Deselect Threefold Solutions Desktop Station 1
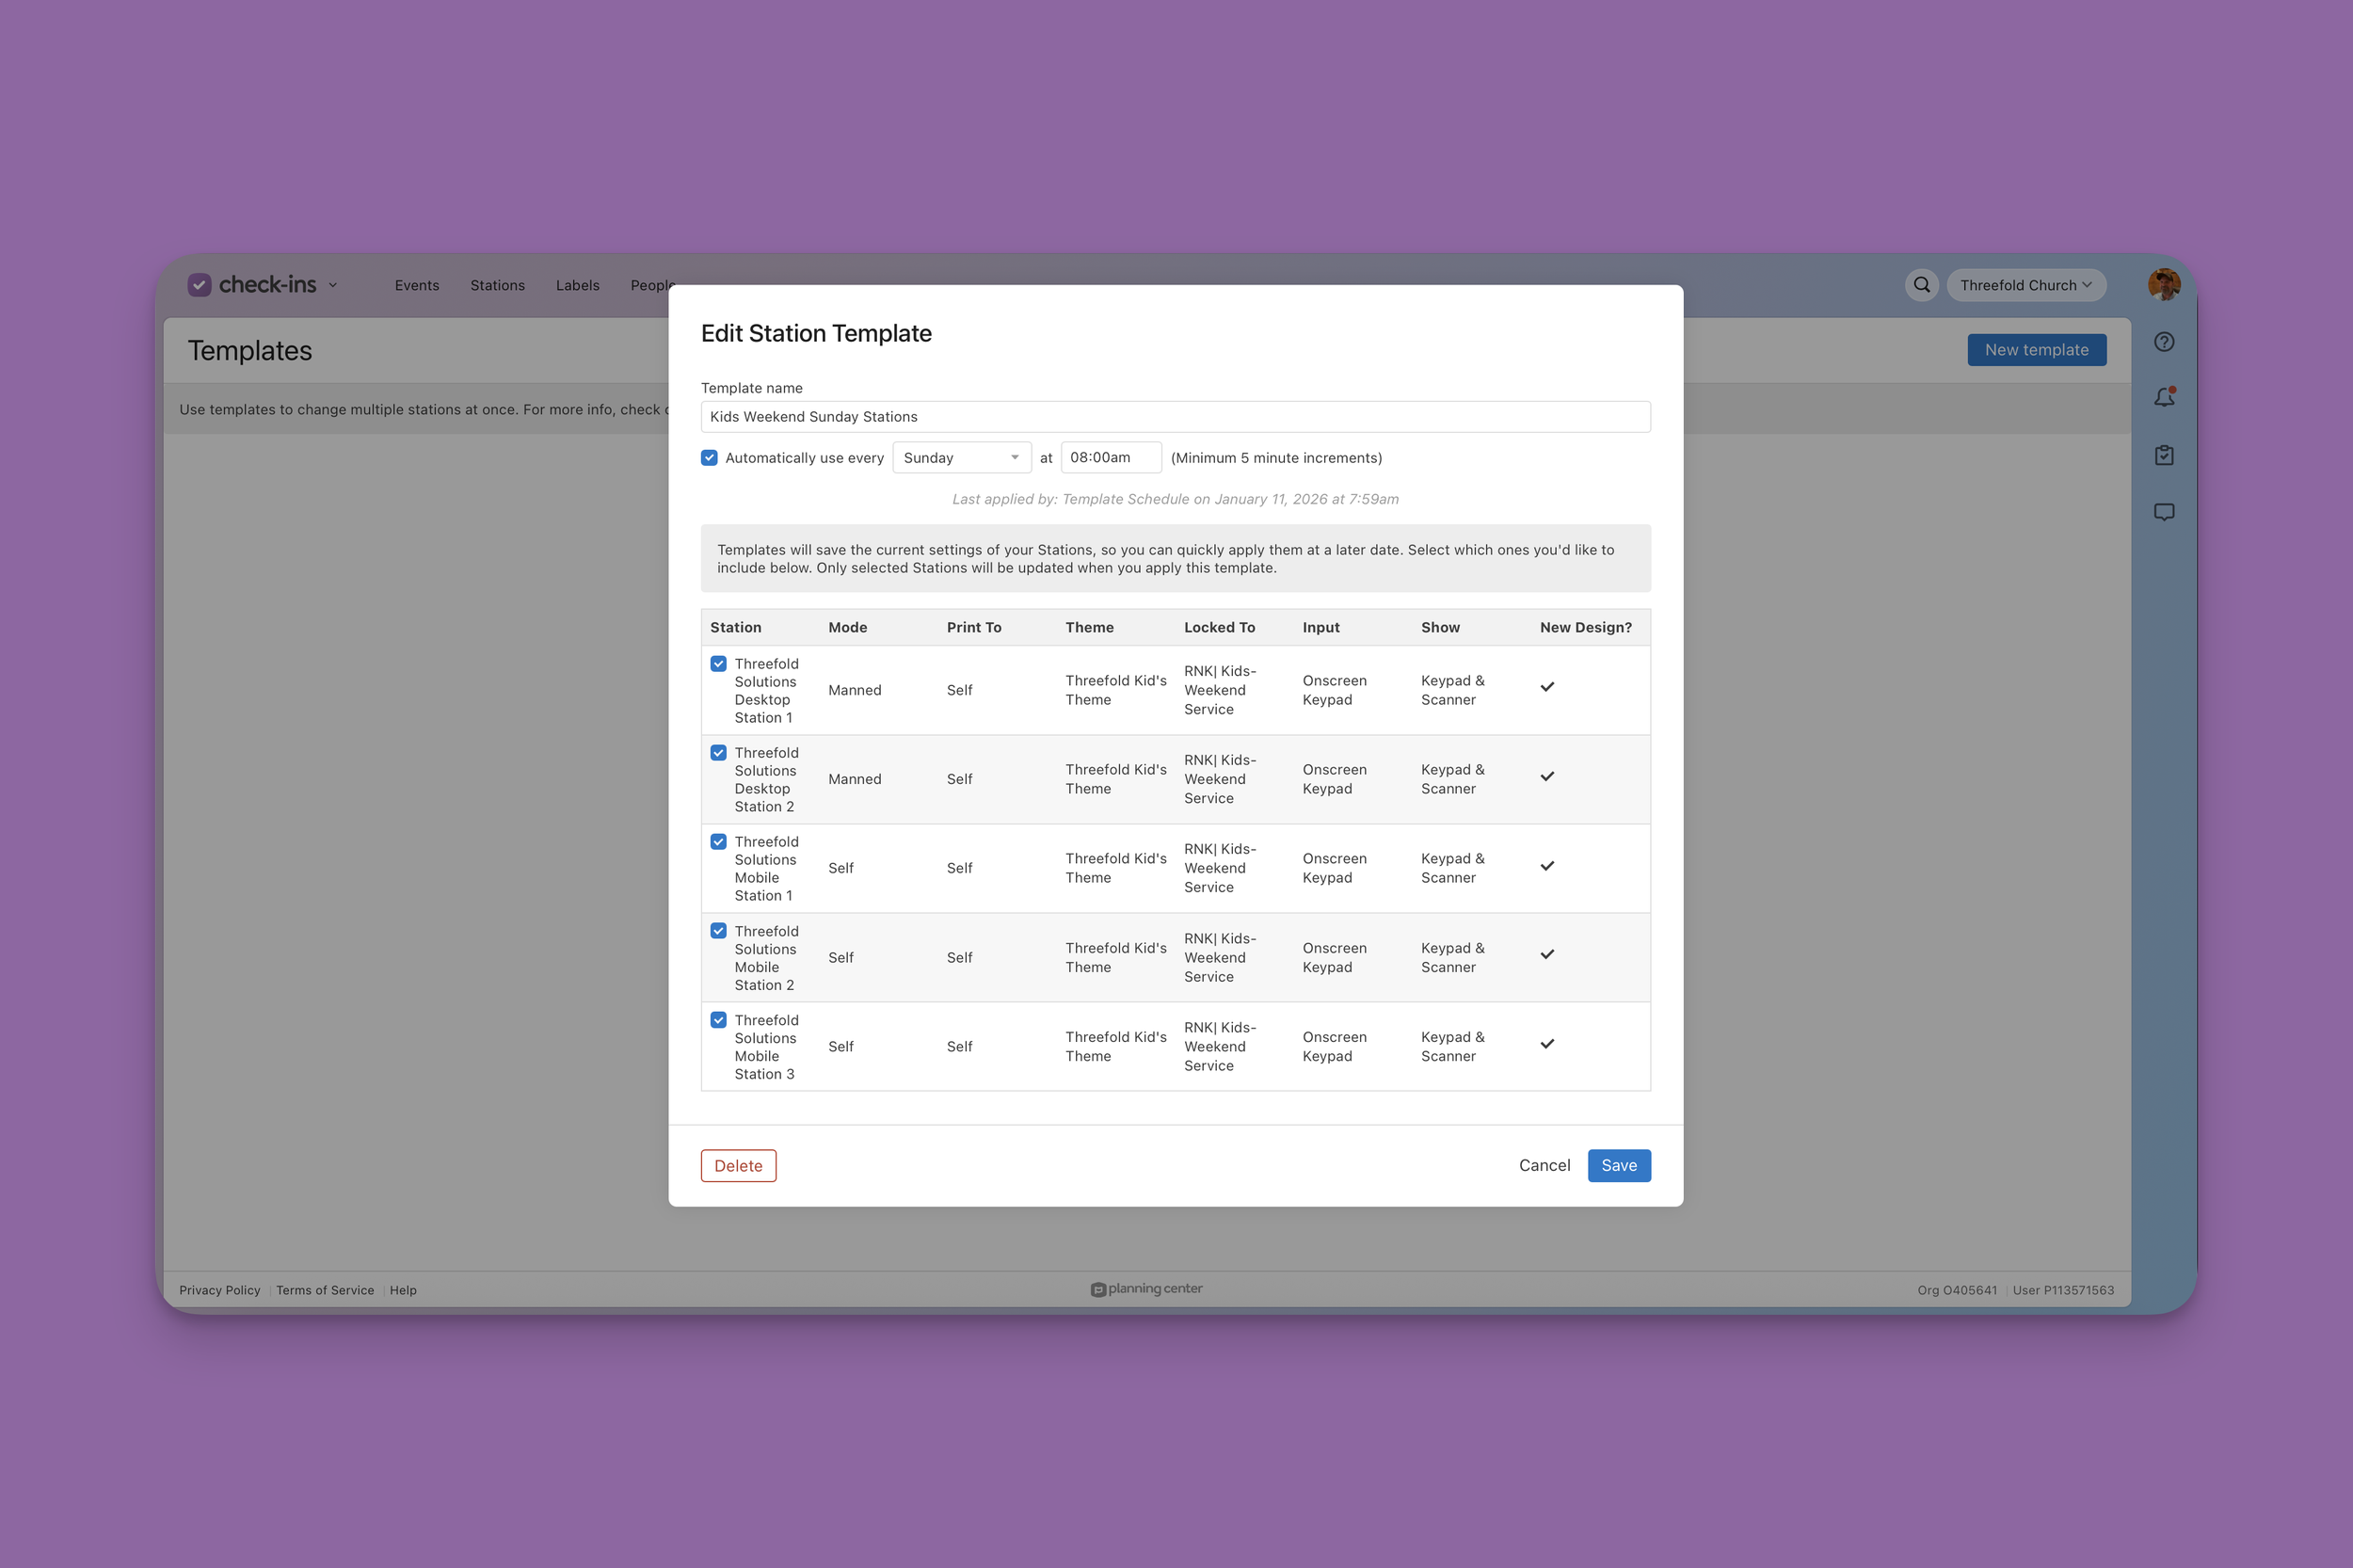The width and height of the screenshot is (2353, 1568). 718,664
